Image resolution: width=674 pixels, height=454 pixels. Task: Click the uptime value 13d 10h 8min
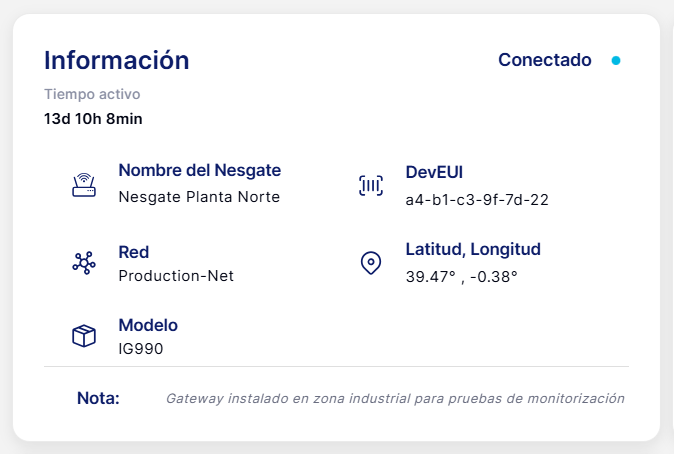click(94, 119)
